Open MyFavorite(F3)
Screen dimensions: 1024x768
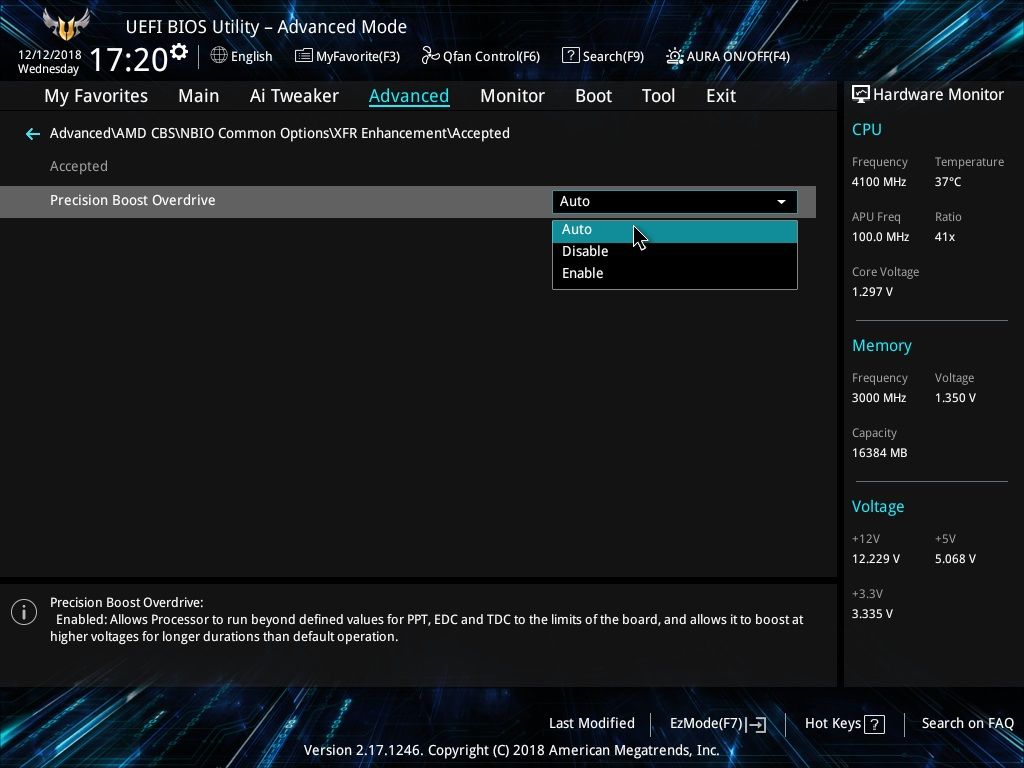coord(347,56)
